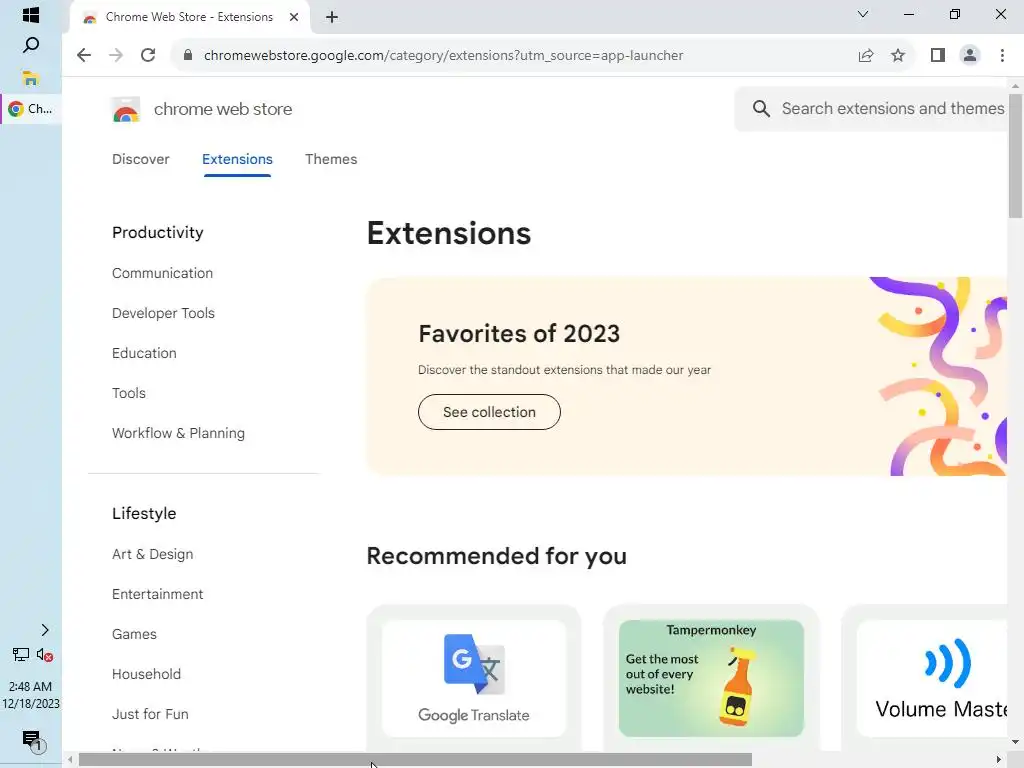Reload the Chrome Web Store page
The width and height of the screenshot is (1024, 768).
148,56
